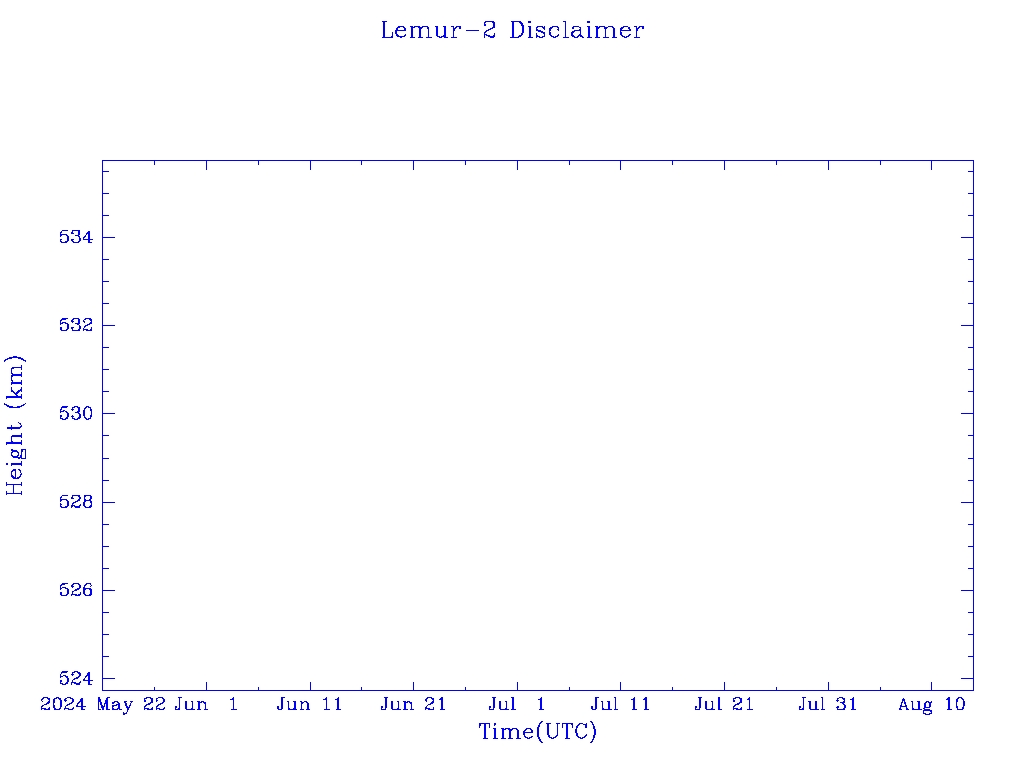Click the 528 value on height axis
The height and width of the screenshot is (768, 1024).
(x=76, y=502)
